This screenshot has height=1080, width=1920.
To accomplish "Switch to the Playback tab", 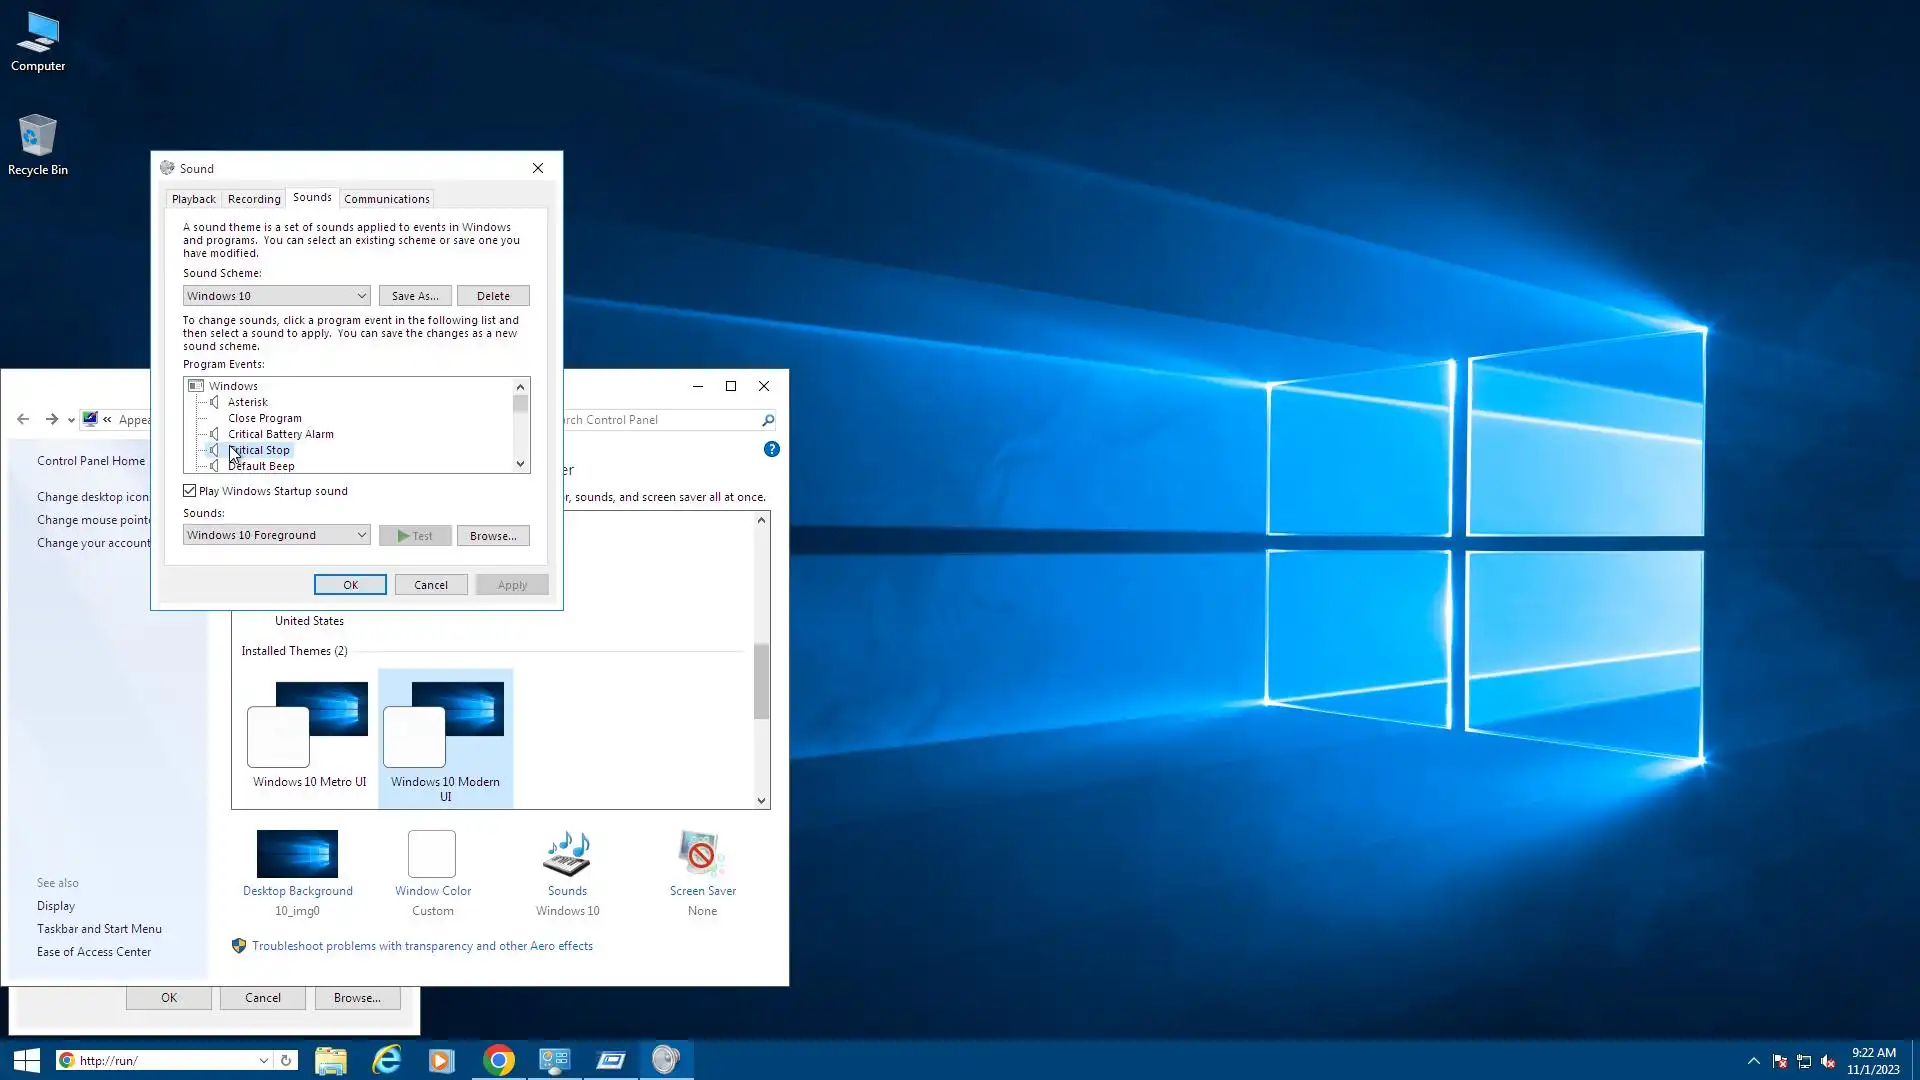I will tap(193, 199).
